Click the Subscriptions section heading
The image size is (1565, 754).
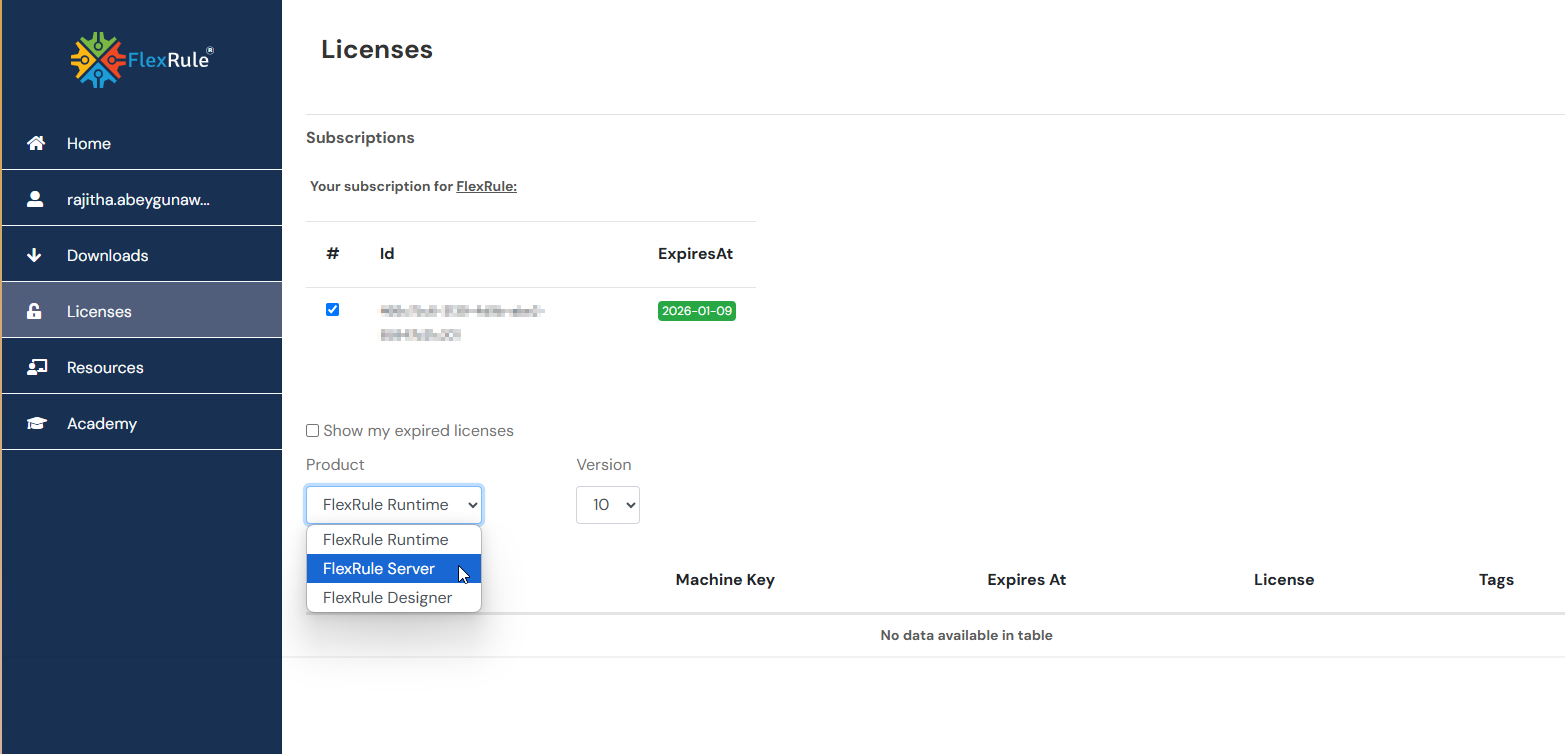(x=360, y=138)
